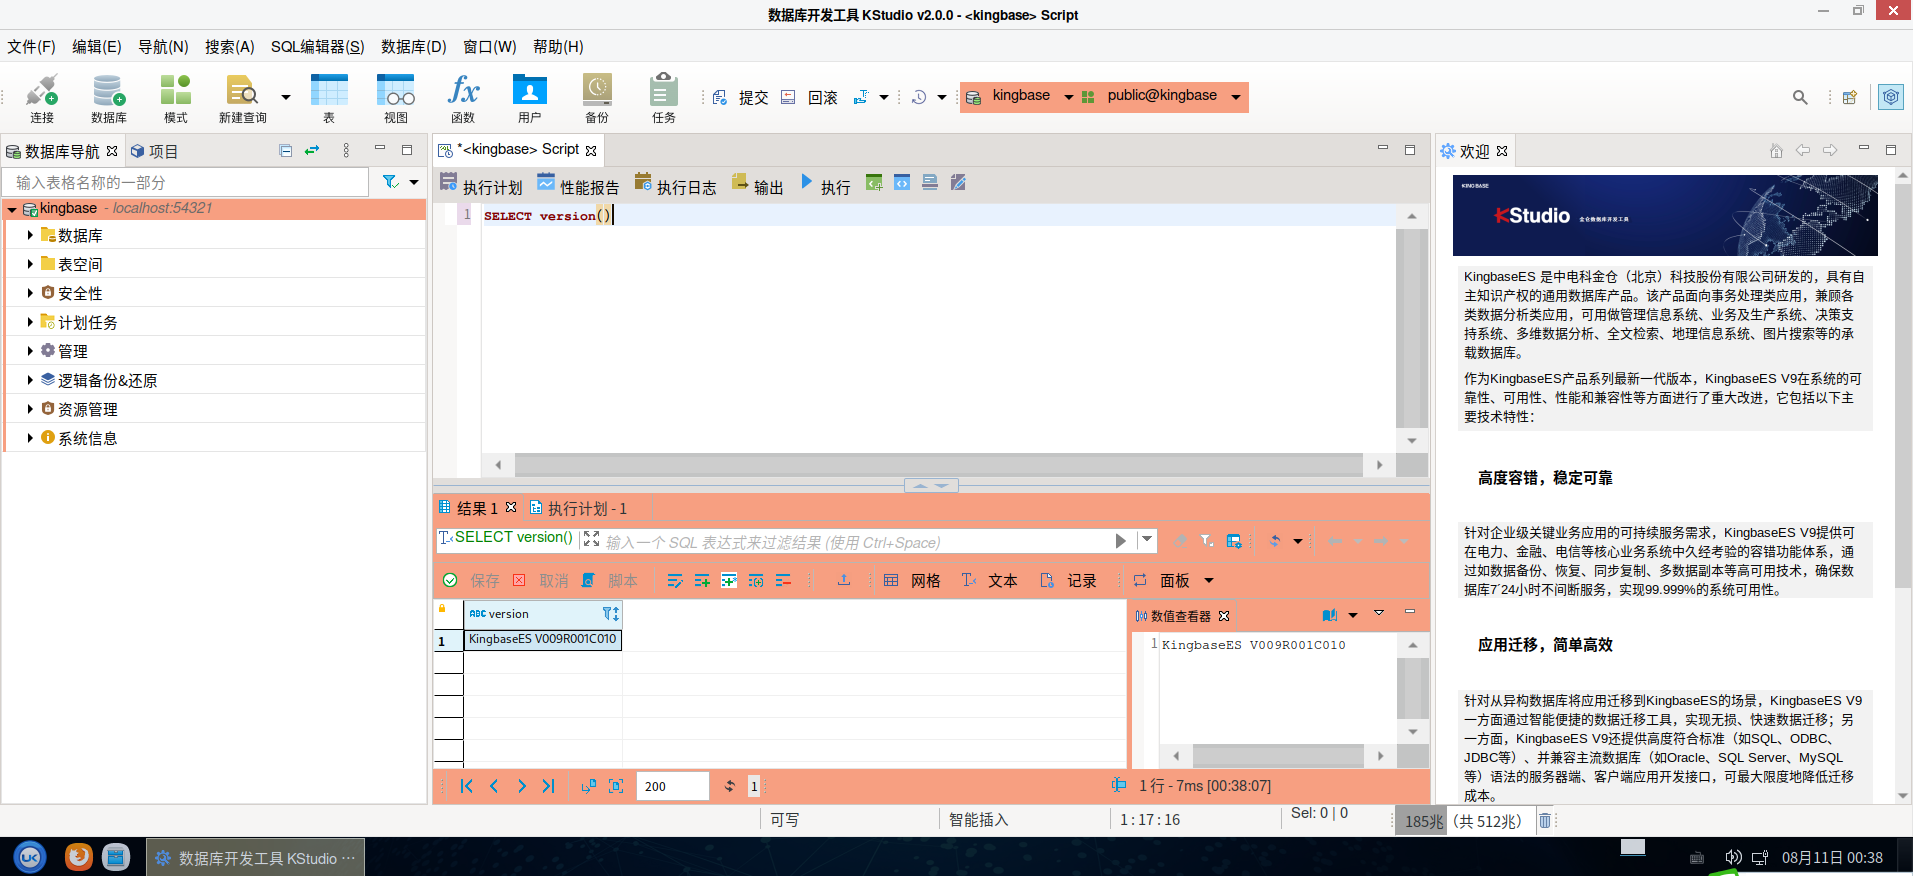
Task: Click the KStudio item in the taskbar
Action: point(256,858)
